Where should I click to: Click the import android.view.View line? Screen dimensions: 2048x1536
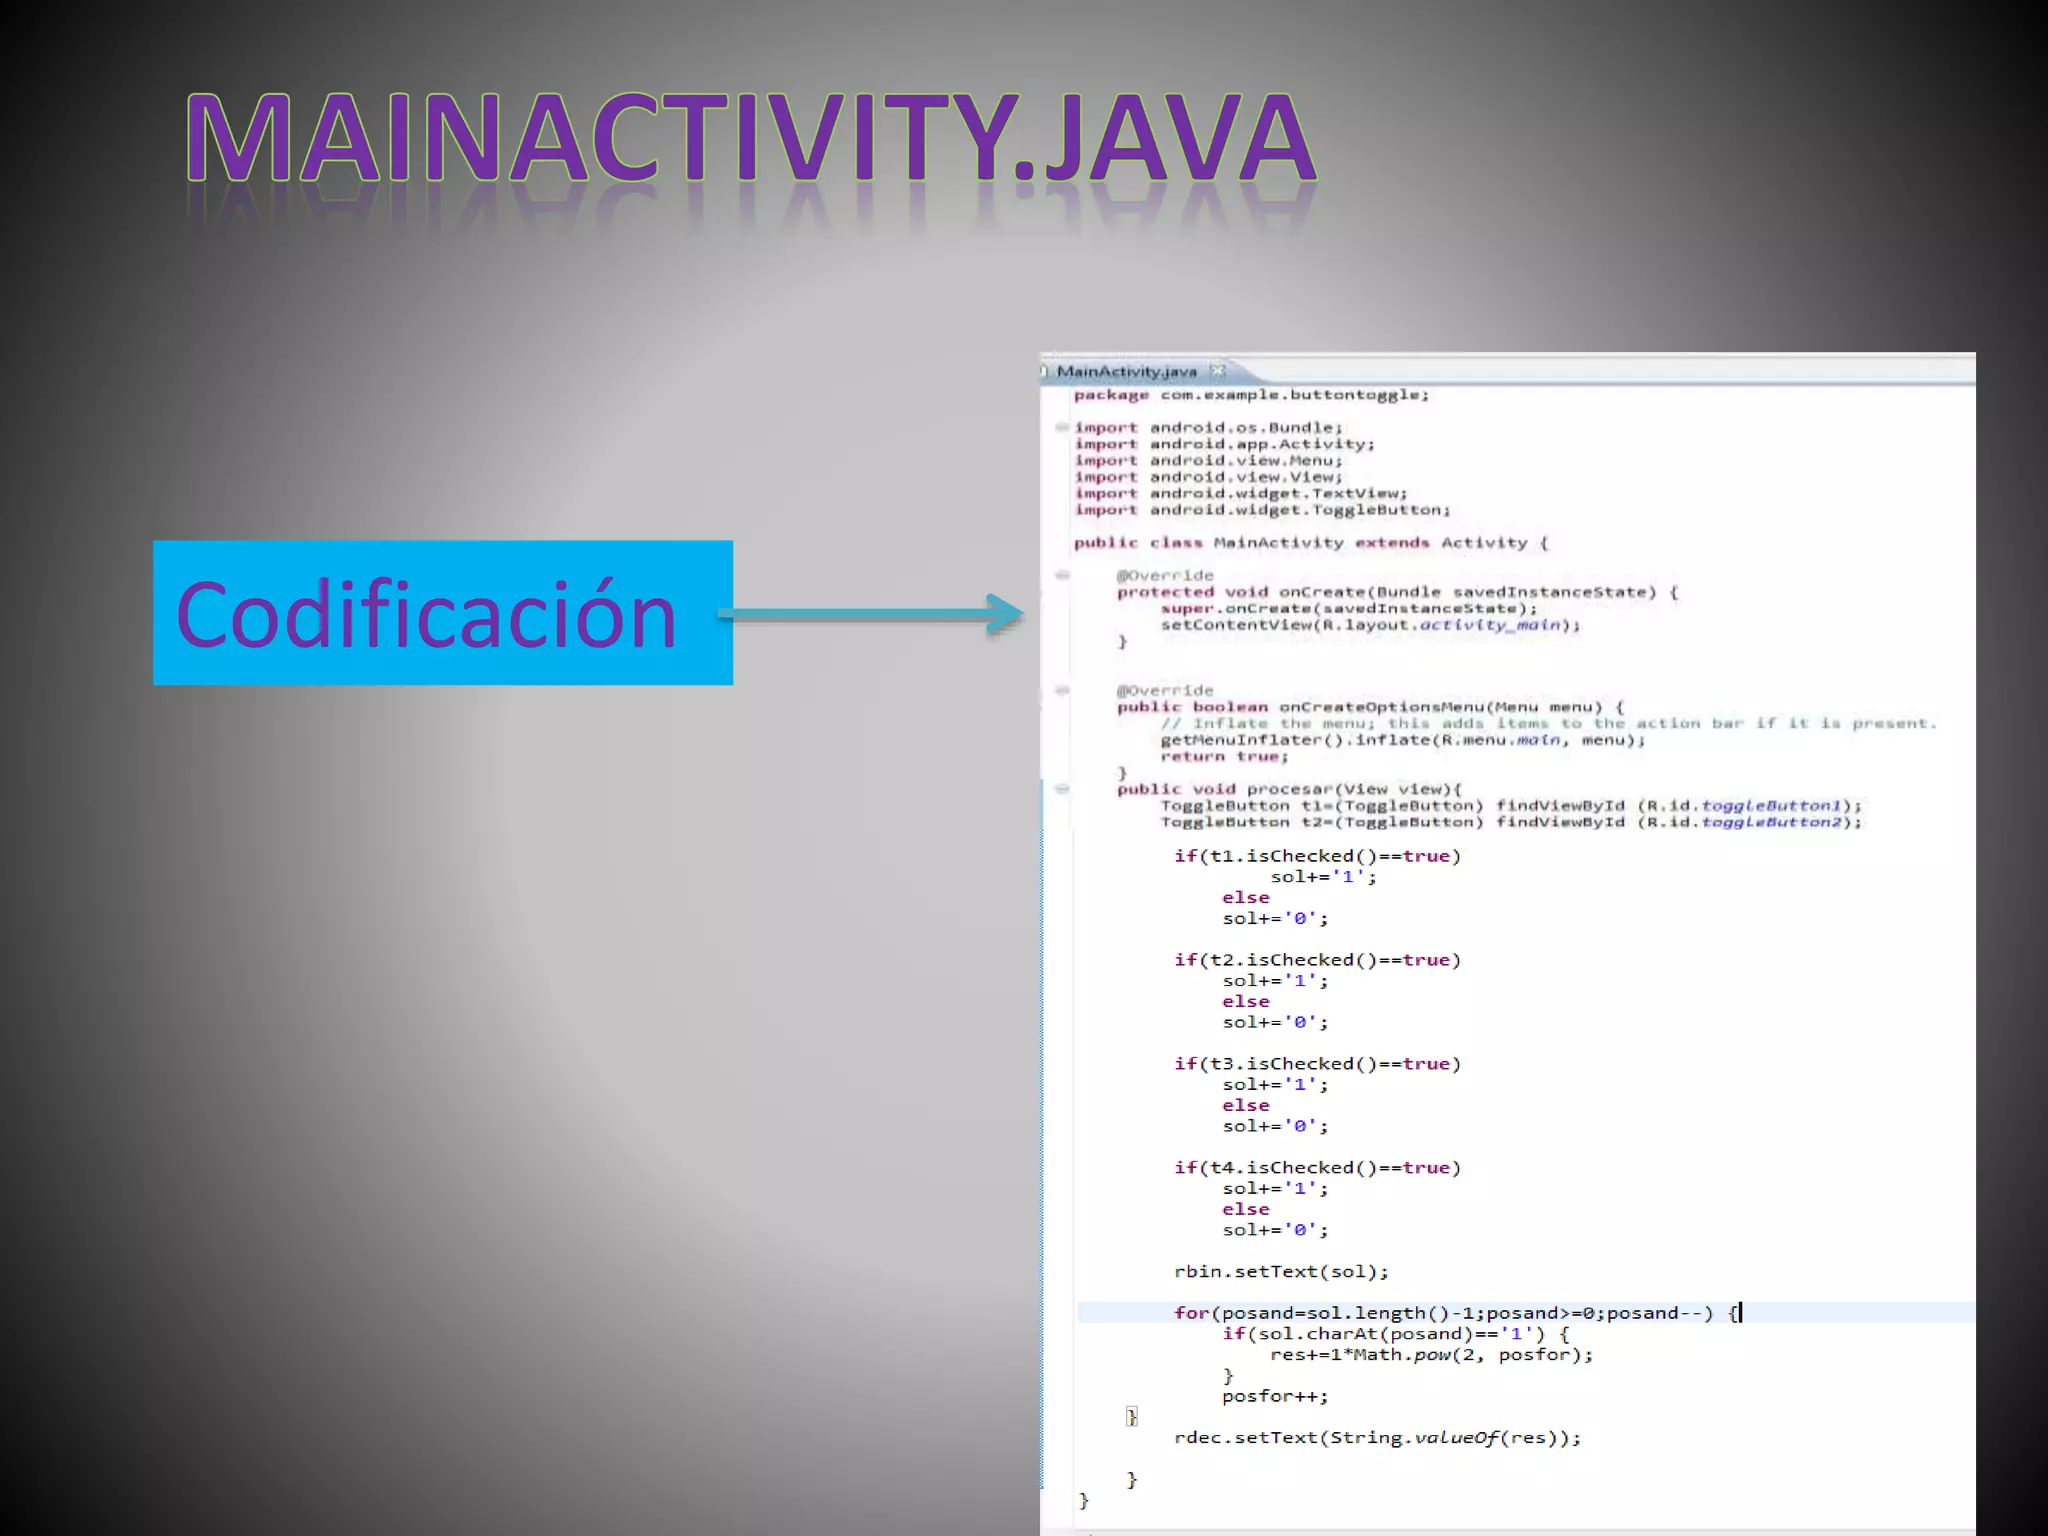point(1209,477)
